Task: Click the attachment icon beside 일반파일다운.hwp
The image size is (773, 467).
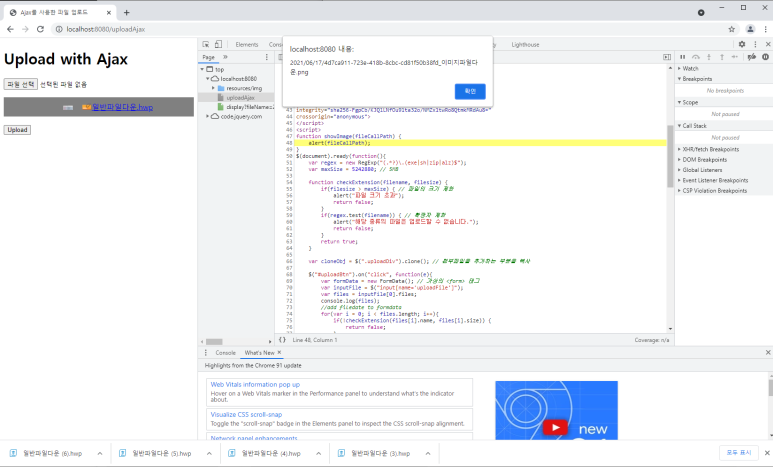Action: coord(86,107)
